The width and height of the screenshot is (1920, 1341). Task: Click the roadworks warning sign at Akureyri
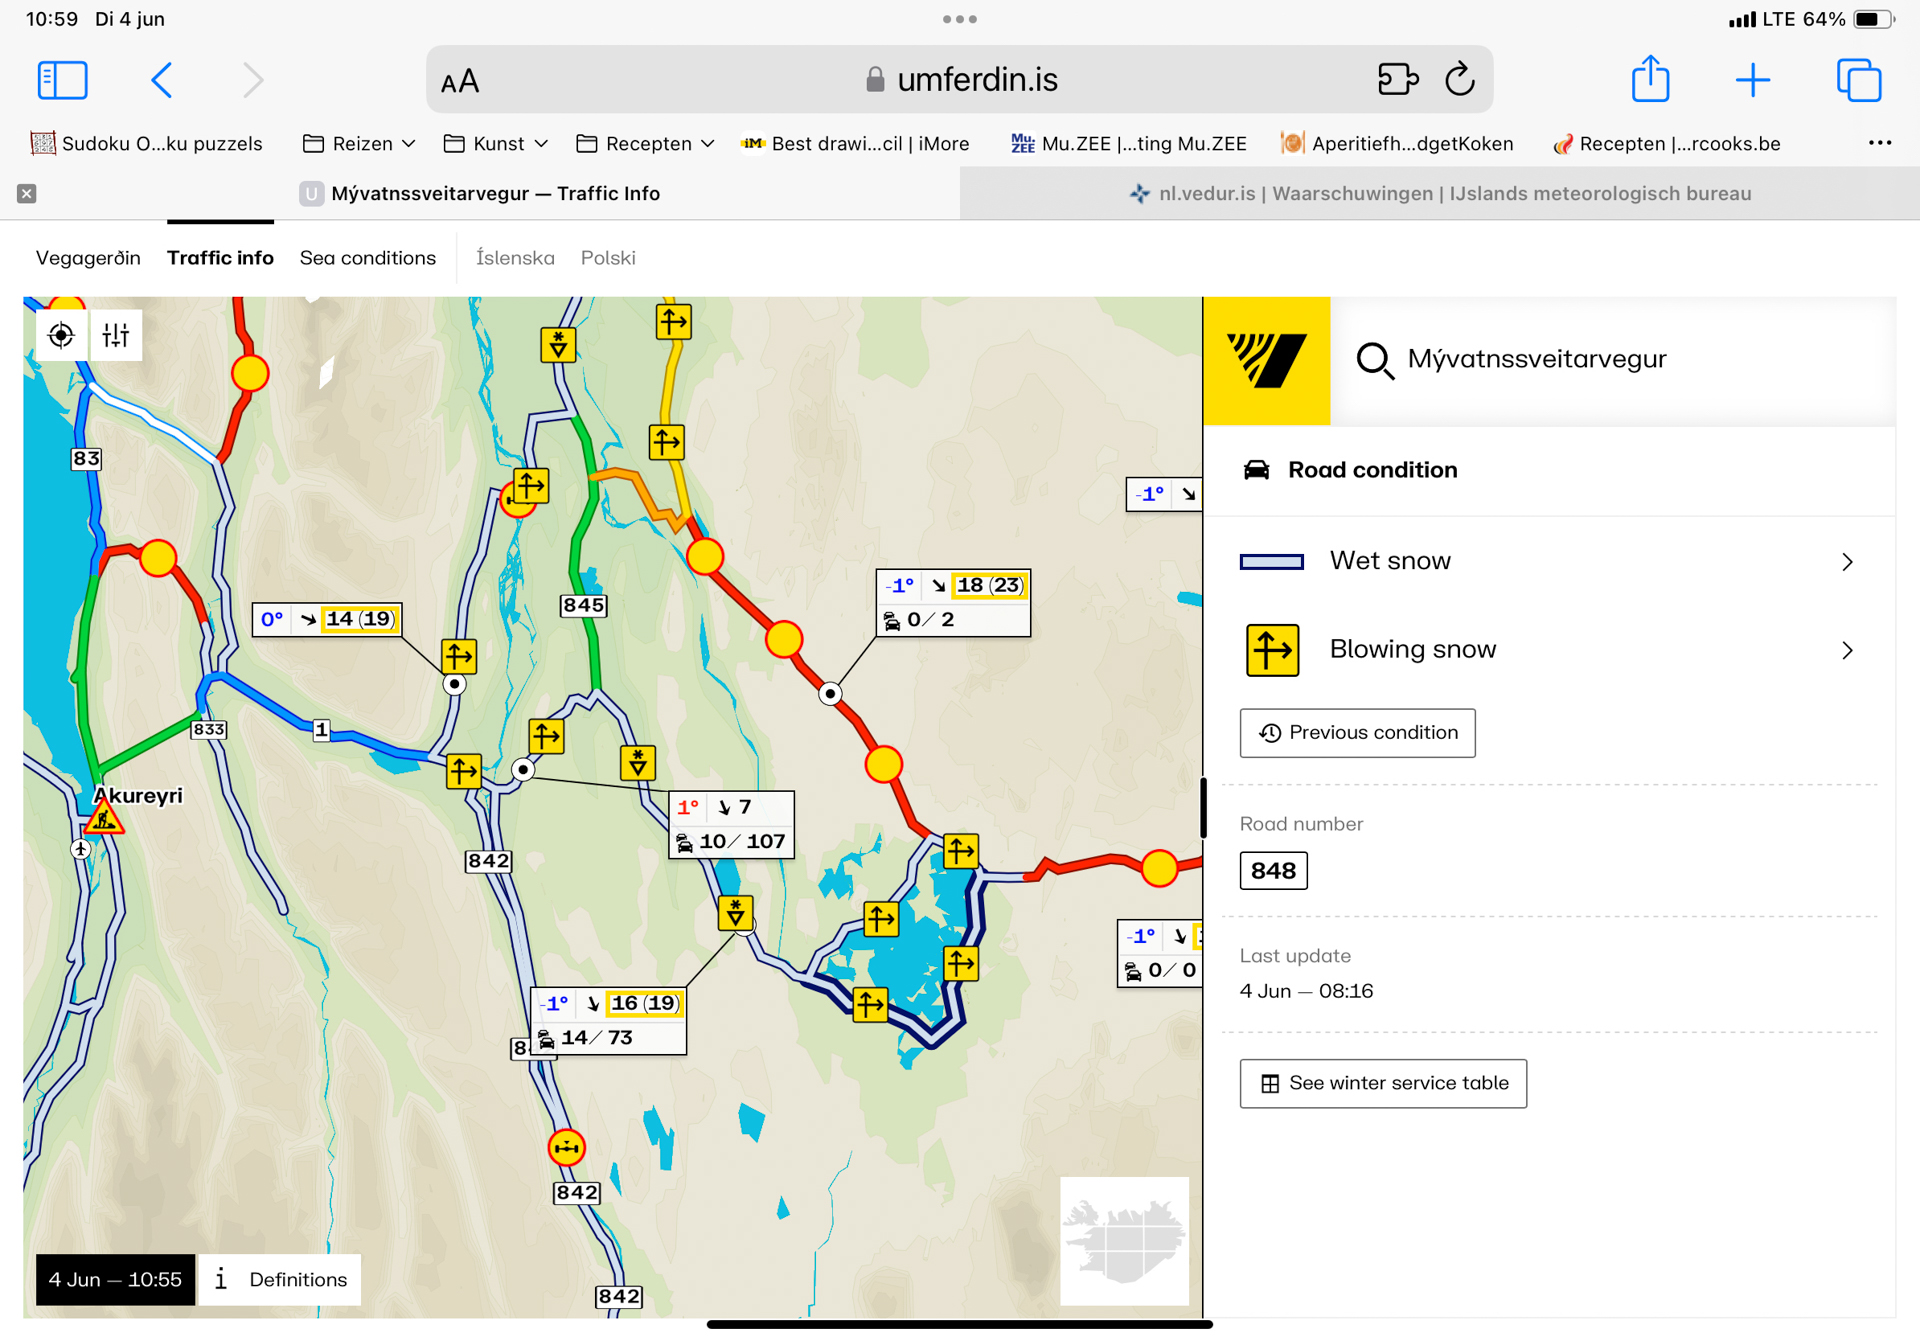click(x=104, y=820)
